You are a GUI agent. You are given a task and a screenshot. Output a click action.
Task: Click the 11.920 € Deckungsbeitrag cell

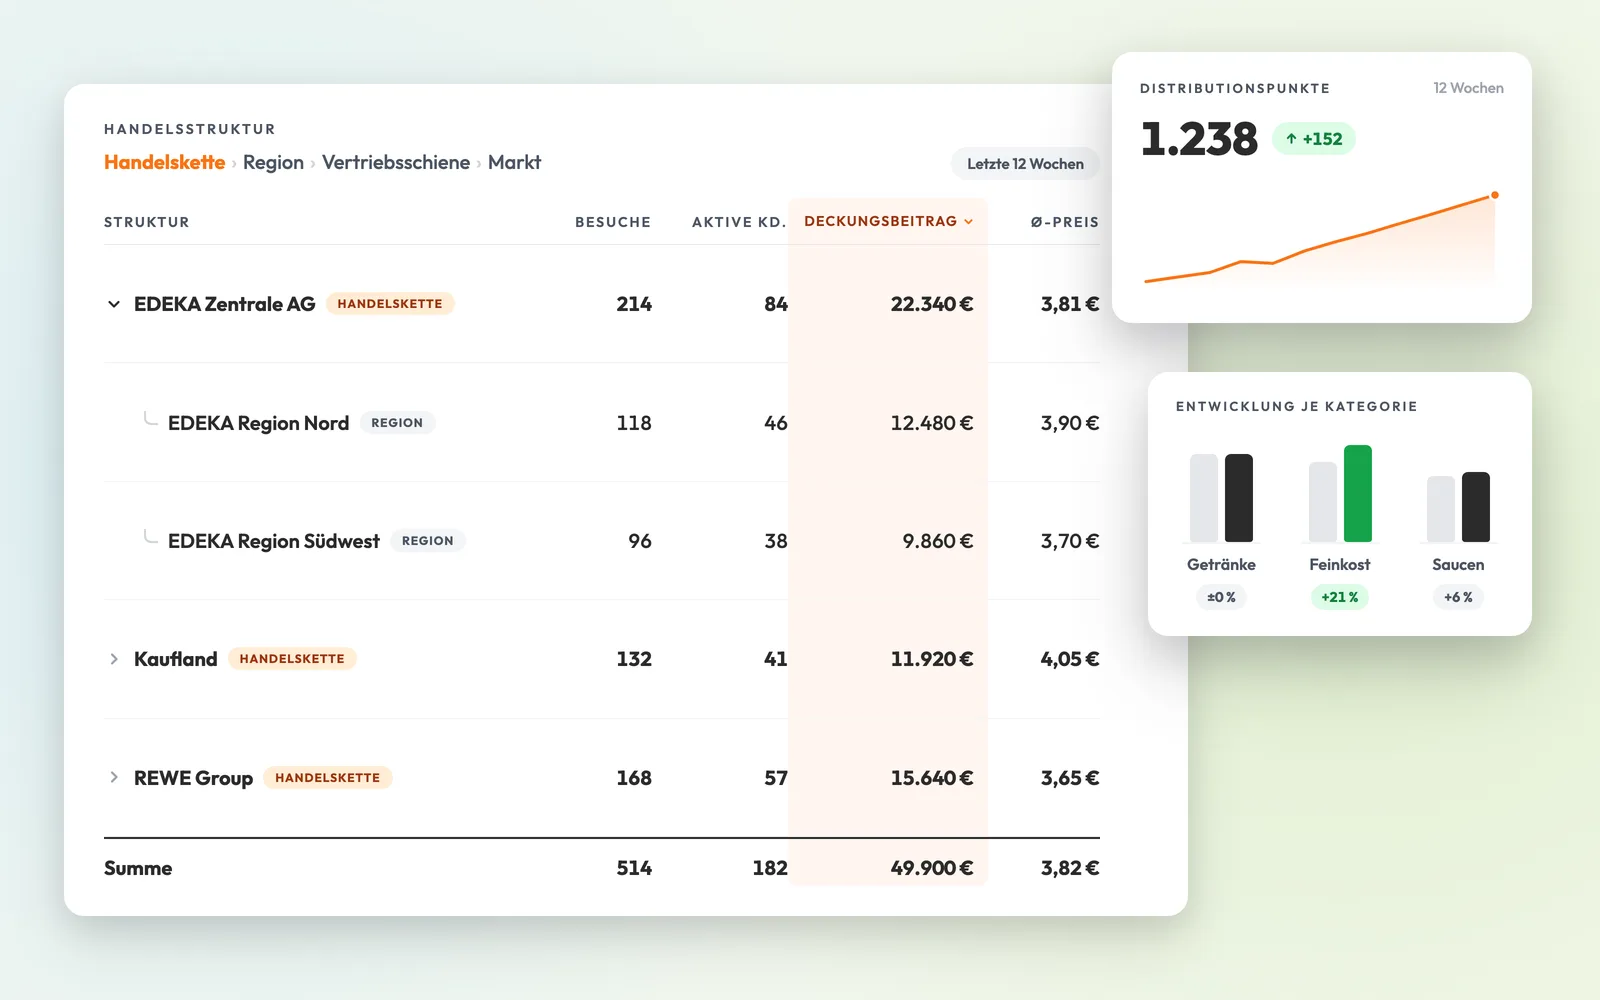[932, 659]
